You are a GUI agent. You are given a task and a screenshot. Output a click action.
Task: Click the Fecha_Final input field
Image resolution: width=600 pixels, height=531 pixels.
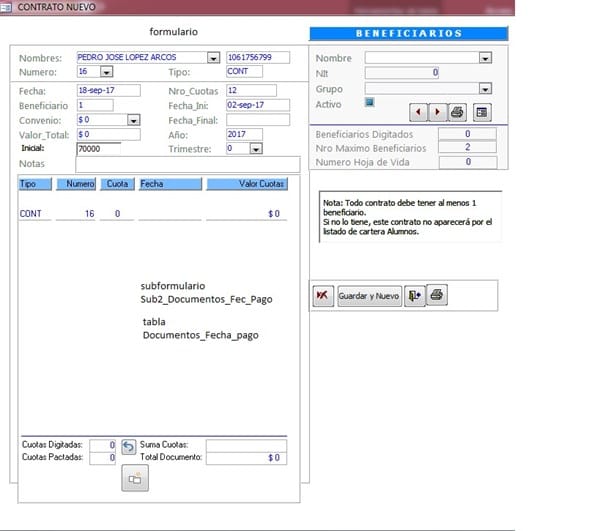(x=257, y=119)
